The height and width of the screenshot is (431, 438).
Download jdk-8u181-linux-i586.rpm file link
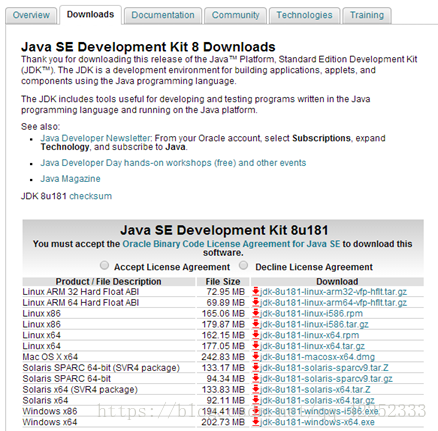coord(311,313)
